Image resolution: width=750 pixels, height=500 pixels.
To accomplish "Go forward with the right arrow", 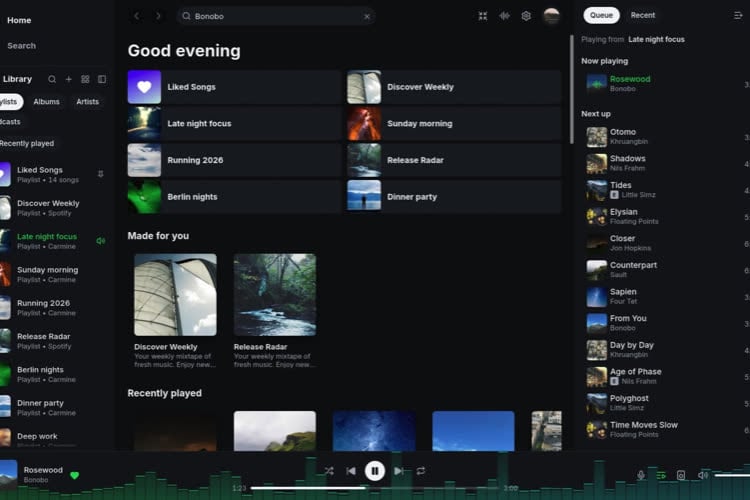I will pyautogui.click(x=158, y=16).
